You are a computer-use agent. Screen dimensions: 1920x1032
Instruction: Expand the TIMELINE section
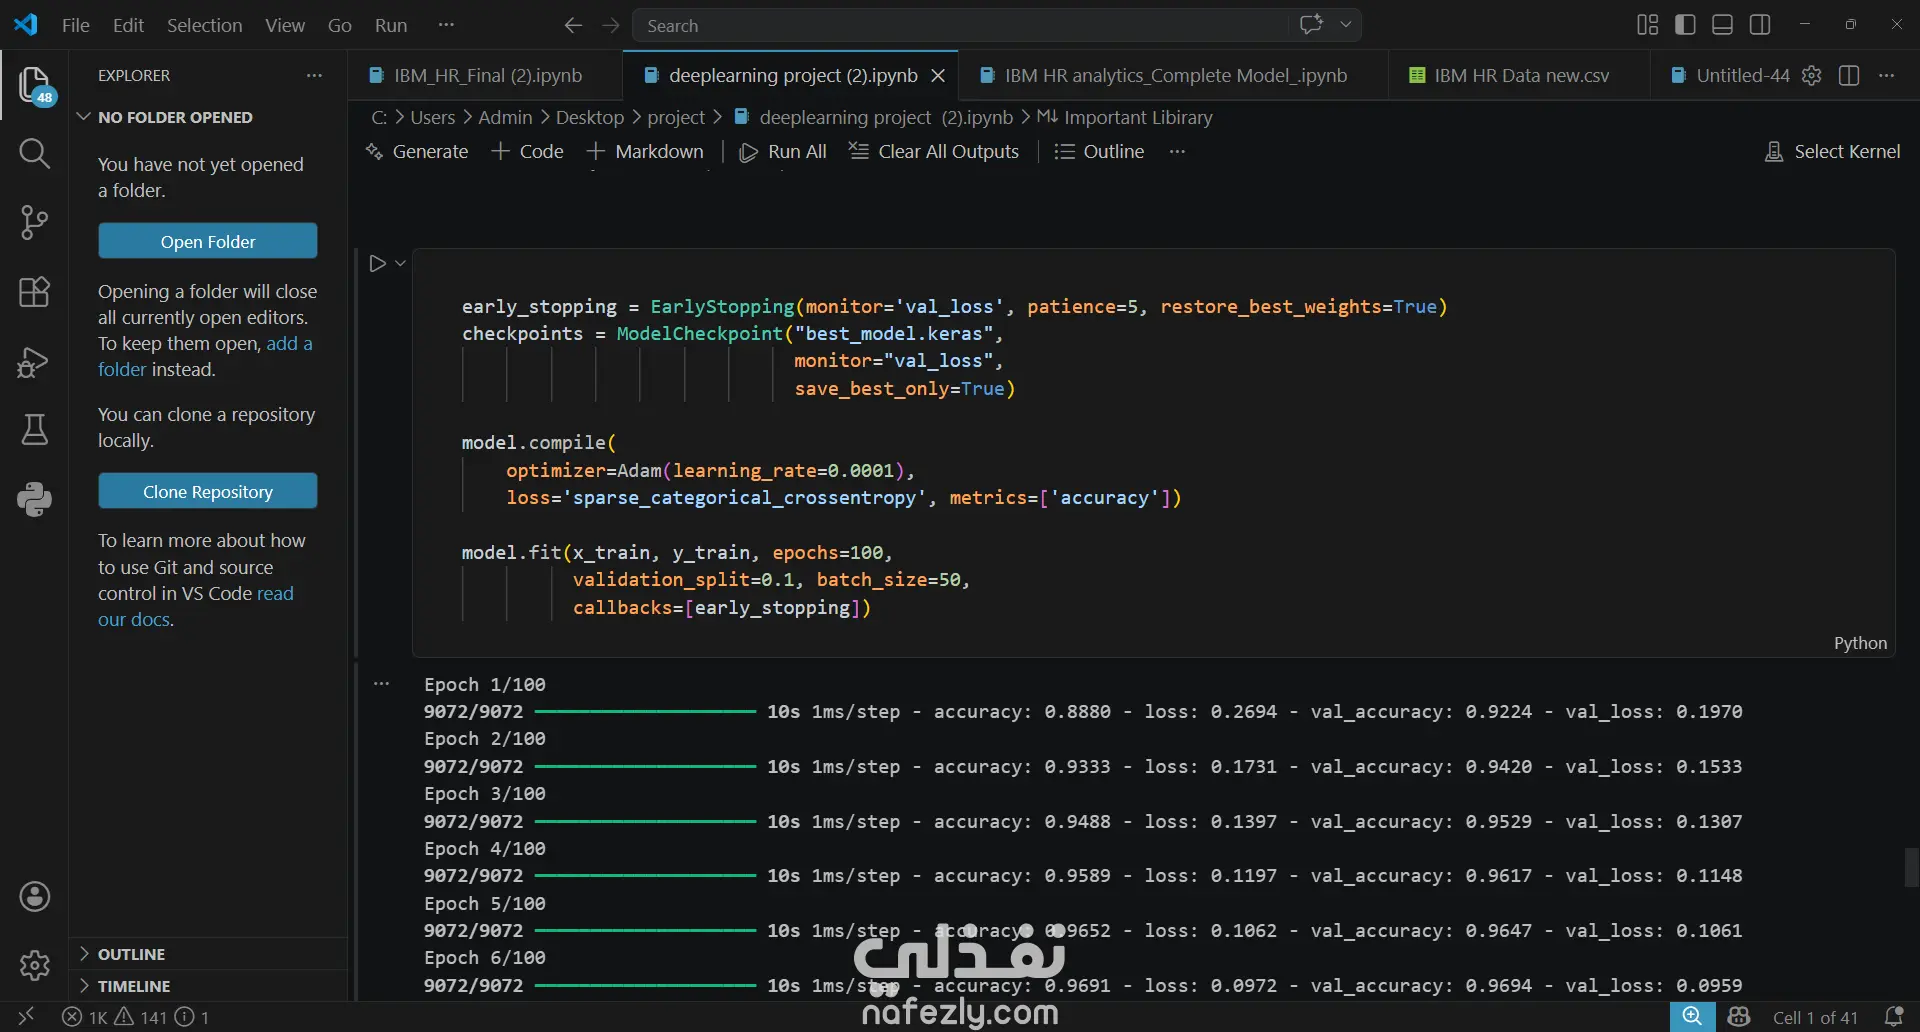click(134, 986)
